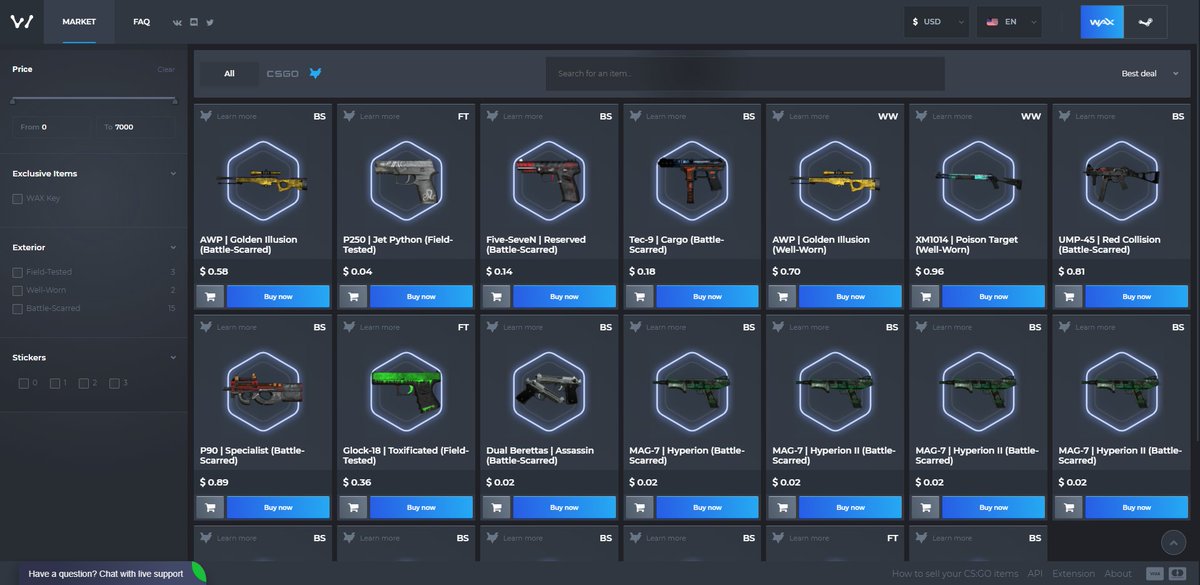Viewport: 1200px width, 585px height.
Task: Buy now the Tec-9 Cargo
Action: (707, 297)
